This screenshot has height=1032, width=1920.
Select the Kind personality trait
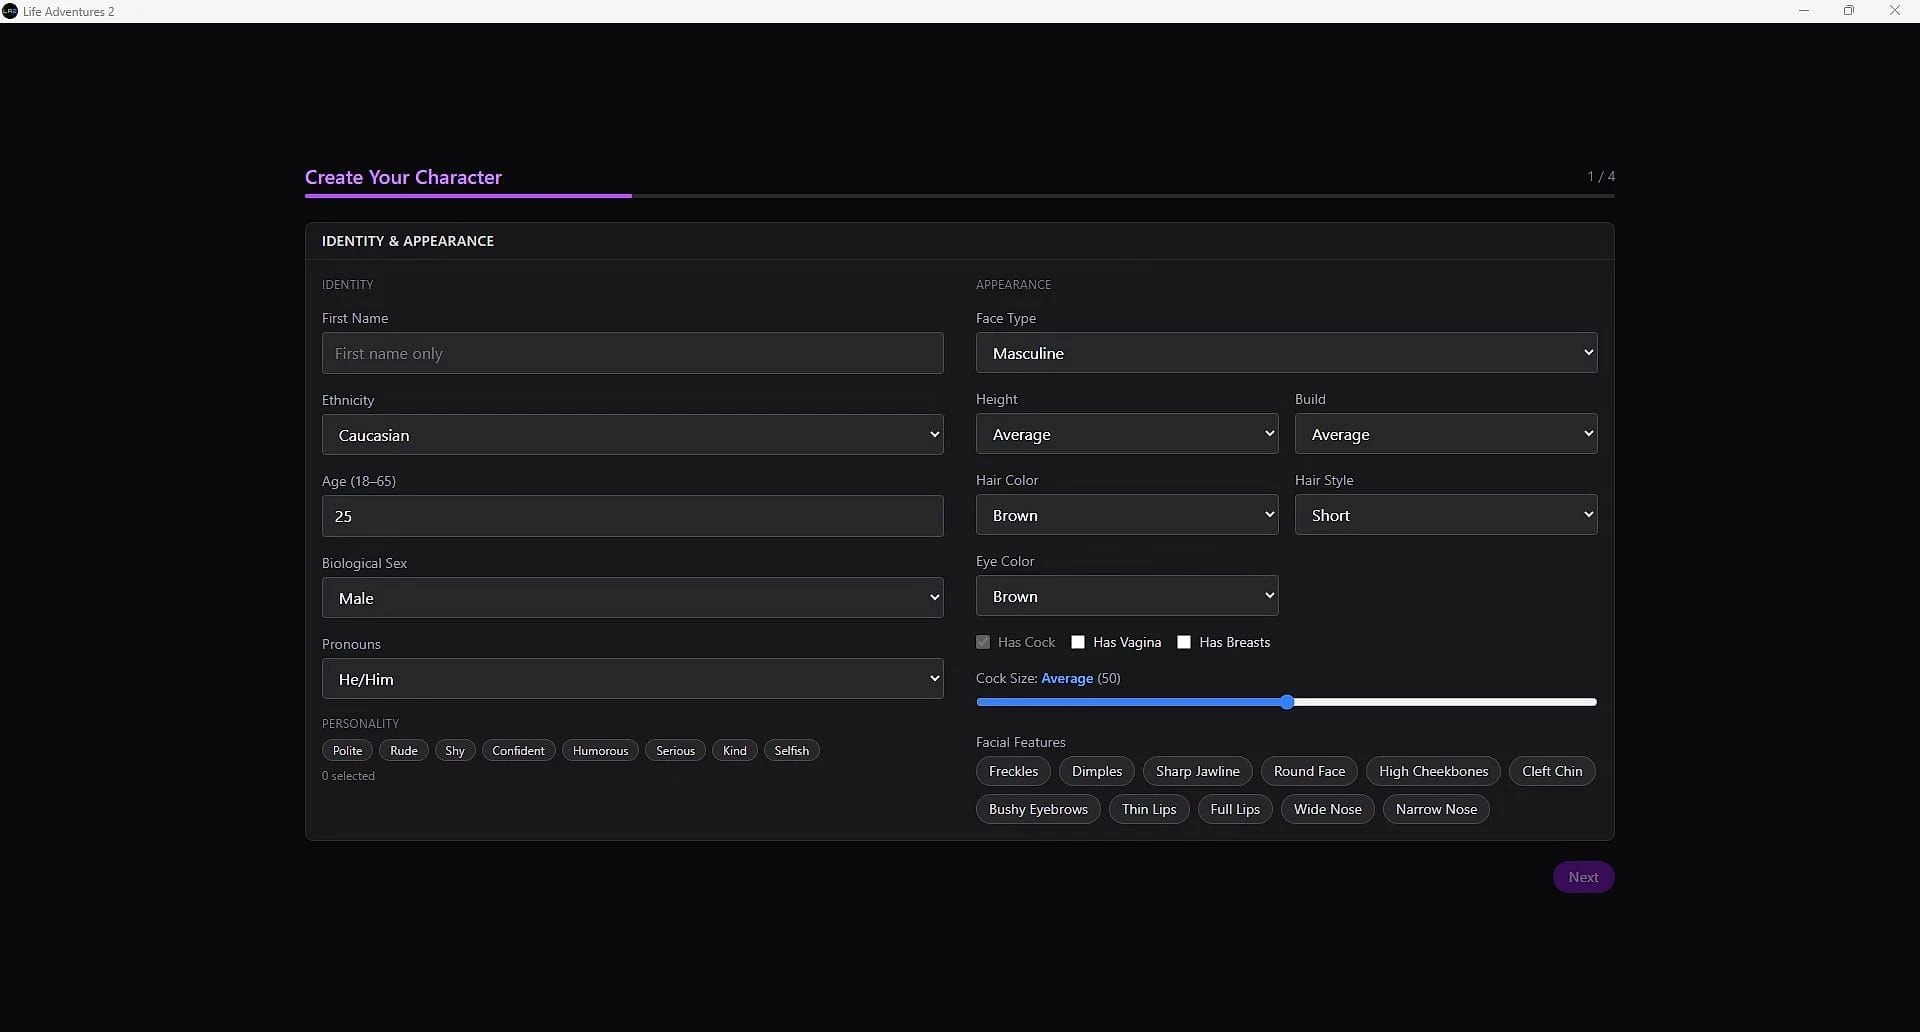pos(735,751)
